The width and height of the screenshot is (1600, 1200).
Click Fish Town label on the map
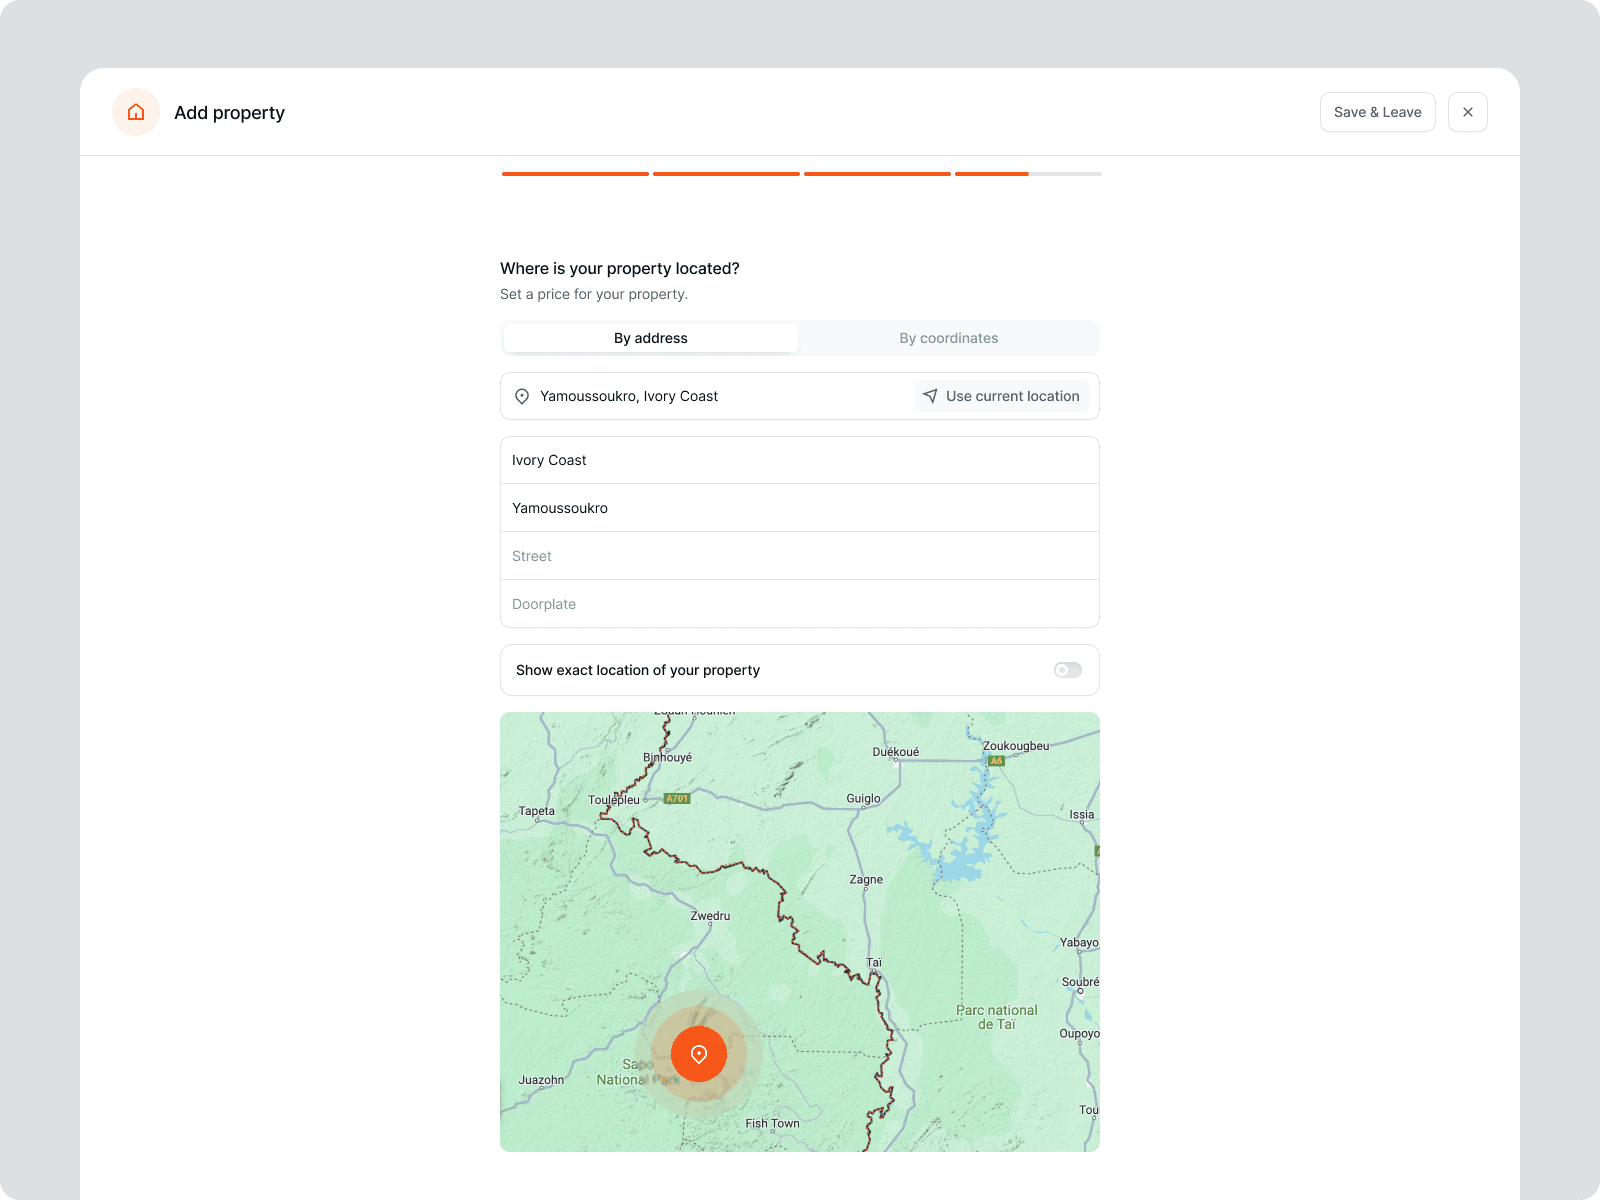772,1123
